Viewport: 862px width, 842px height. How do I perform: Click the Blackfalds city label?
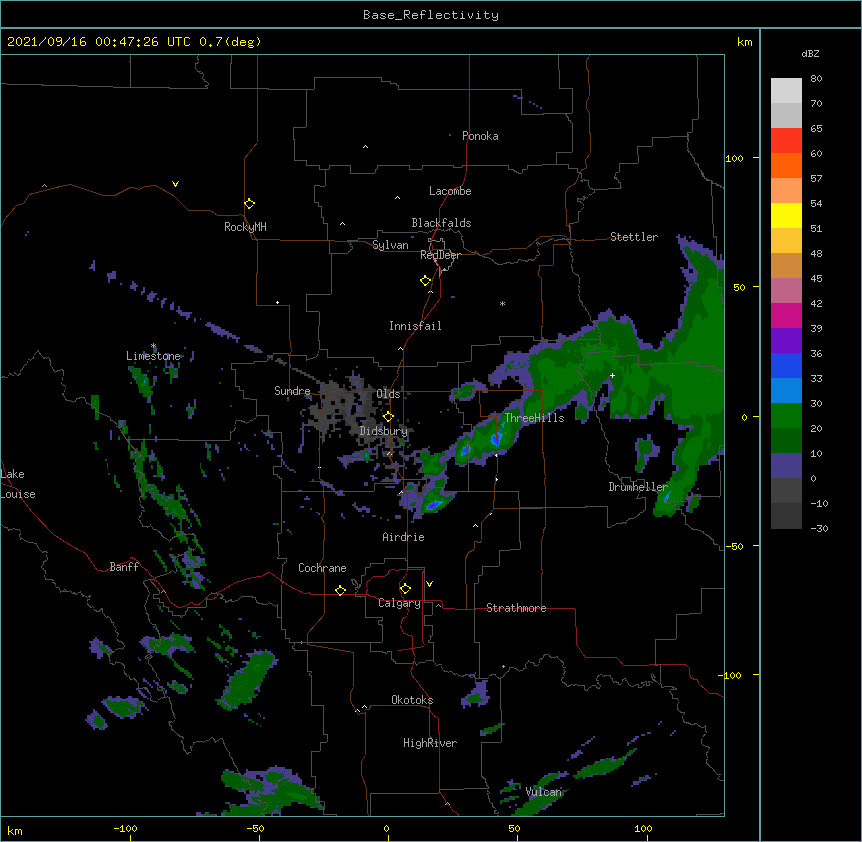click(441, 223)
